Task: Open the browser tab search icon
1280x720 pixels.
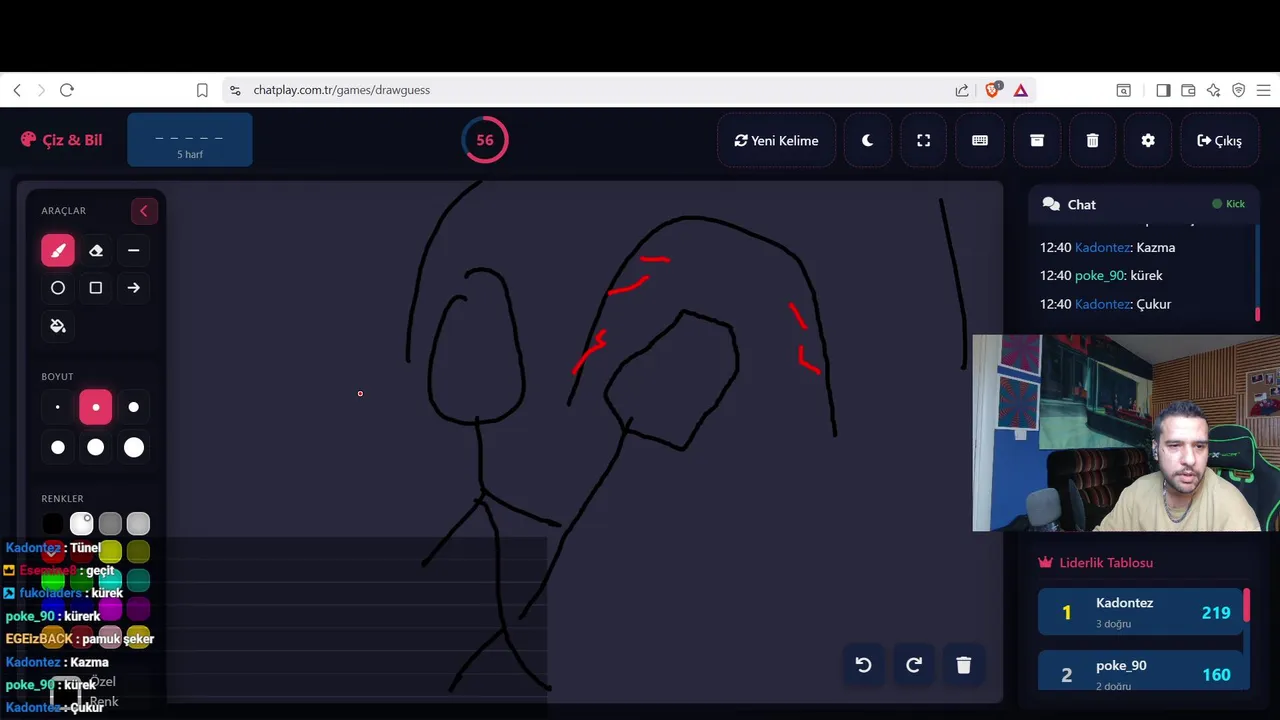Action: click(1124, 90)
